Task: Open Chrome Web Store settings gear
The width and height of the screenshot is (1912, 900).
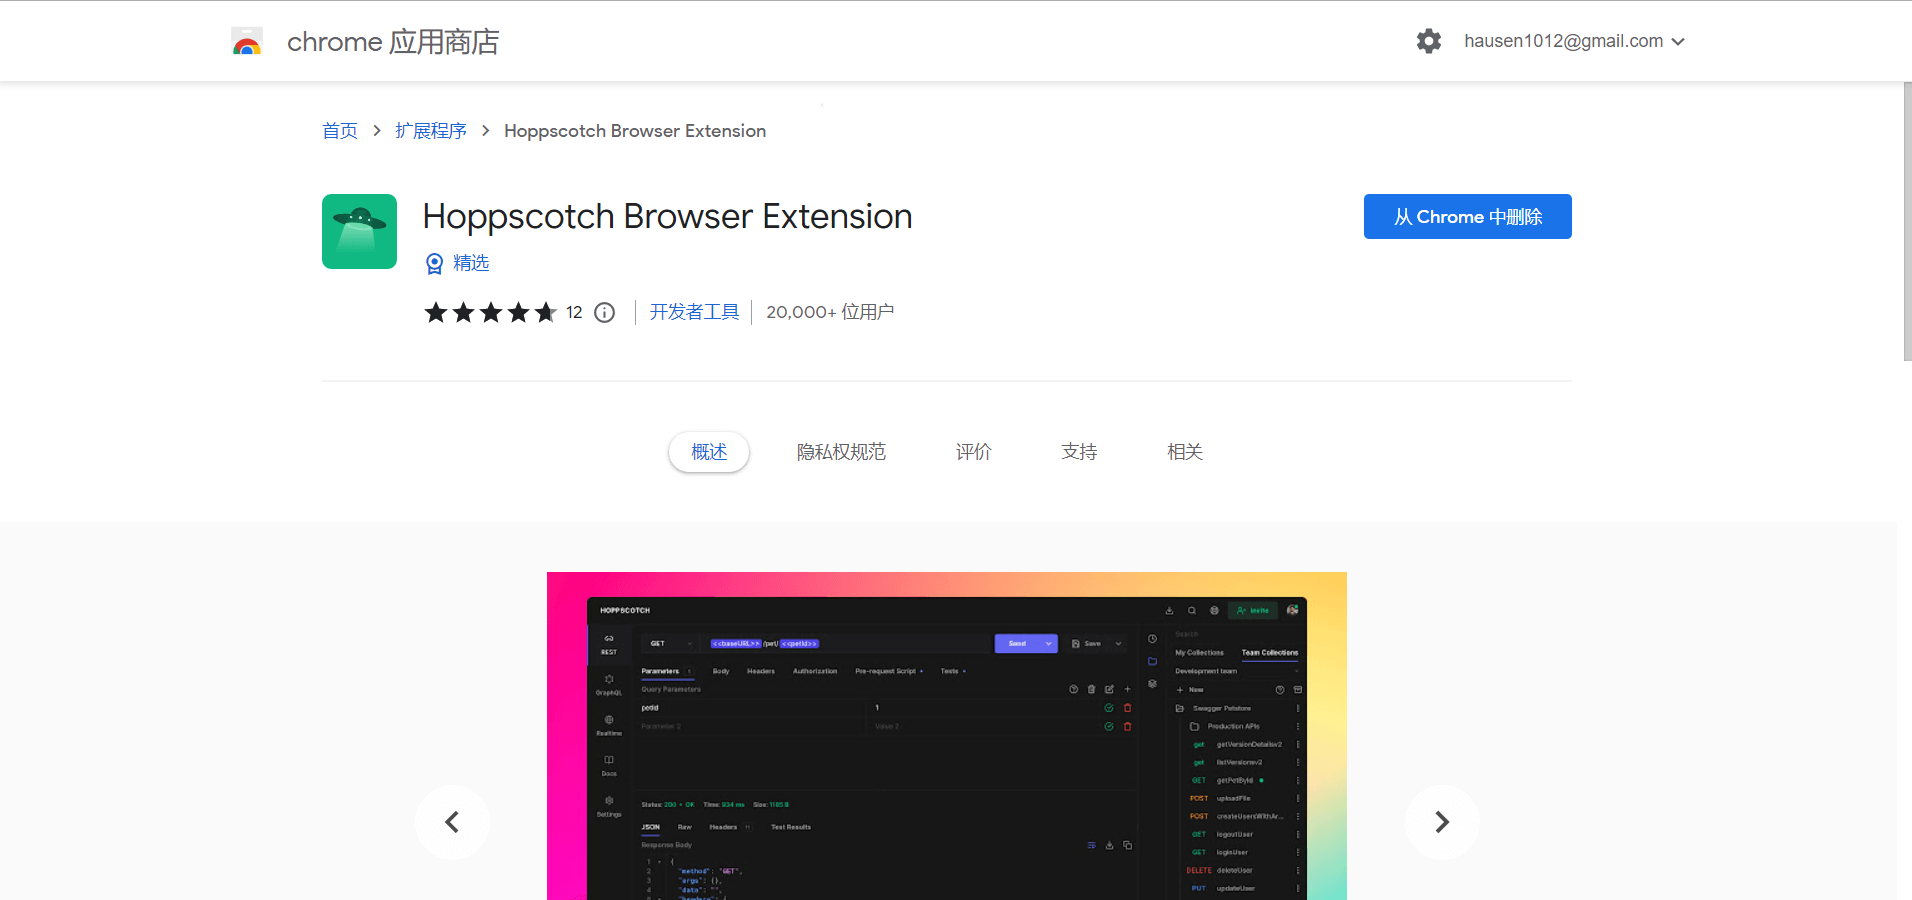Action: tap(1428, 41)
